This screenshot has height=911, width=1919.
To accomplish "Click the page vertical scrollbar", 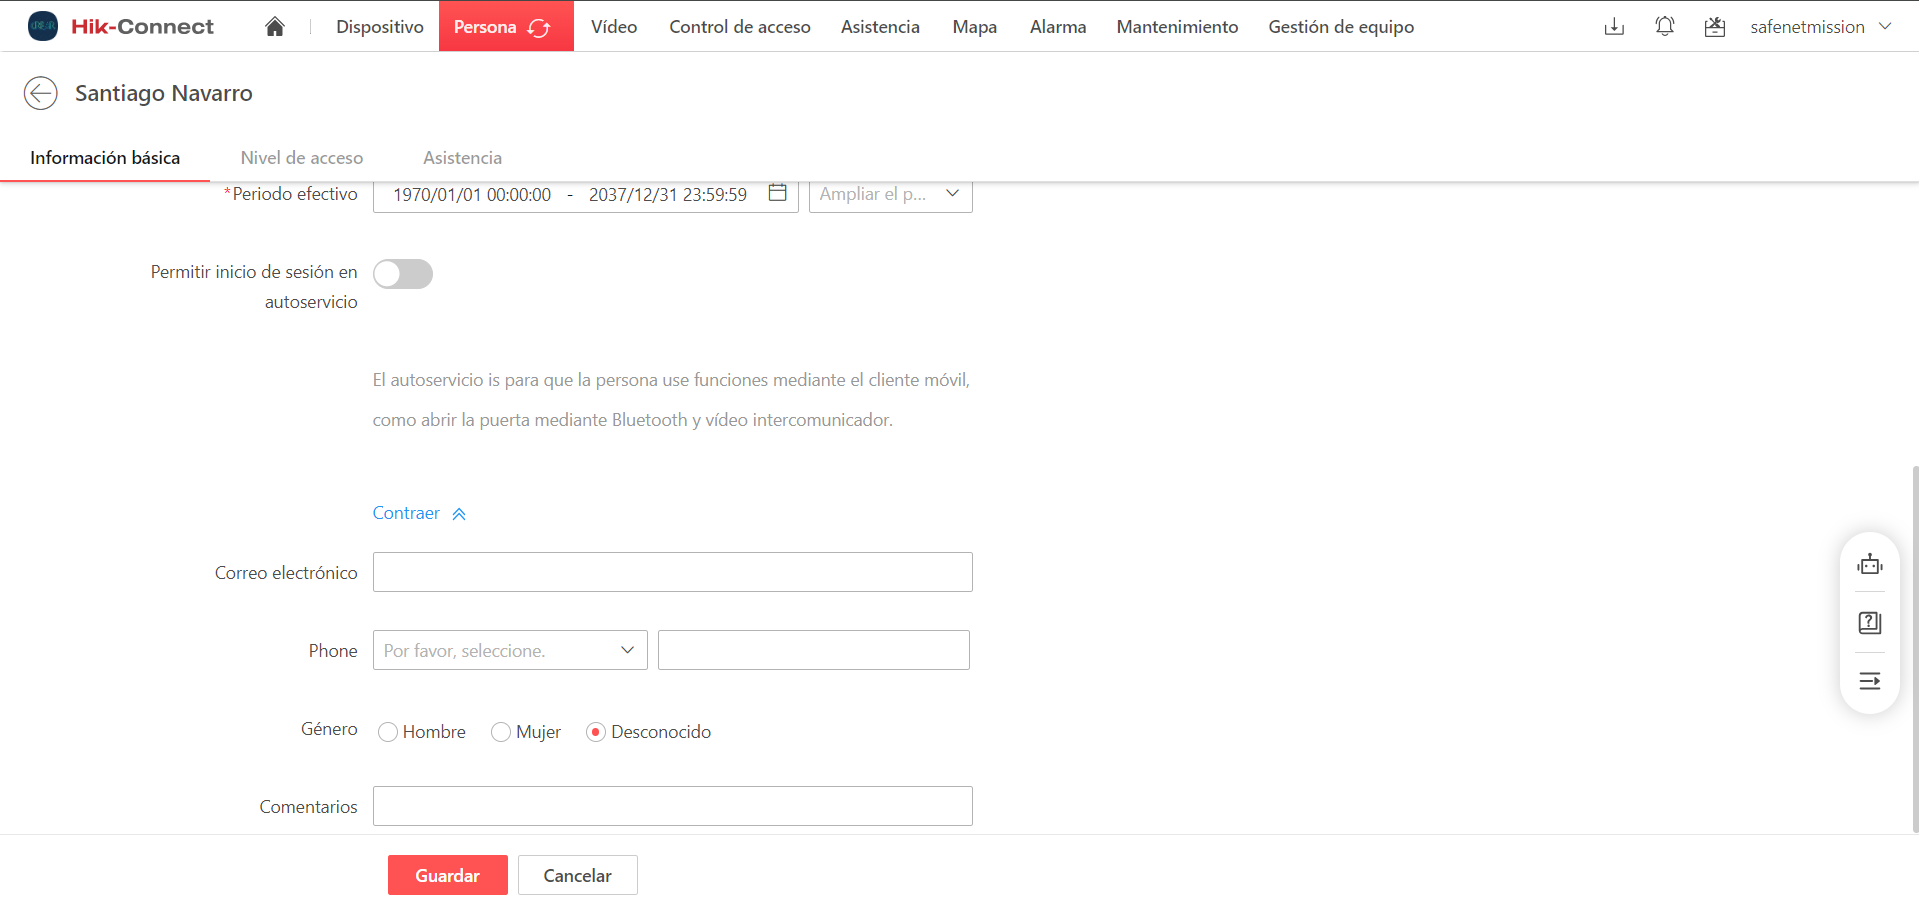I will [x=1914, y=648].
